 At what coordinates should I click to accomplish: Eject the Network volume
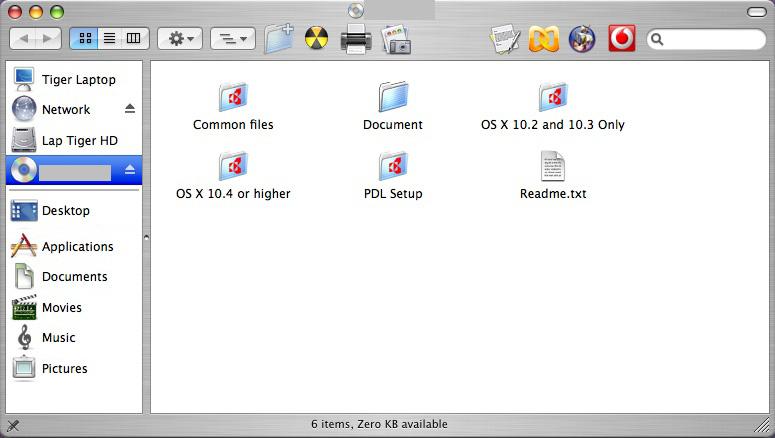pyautogui.click(x=130, y=109)
